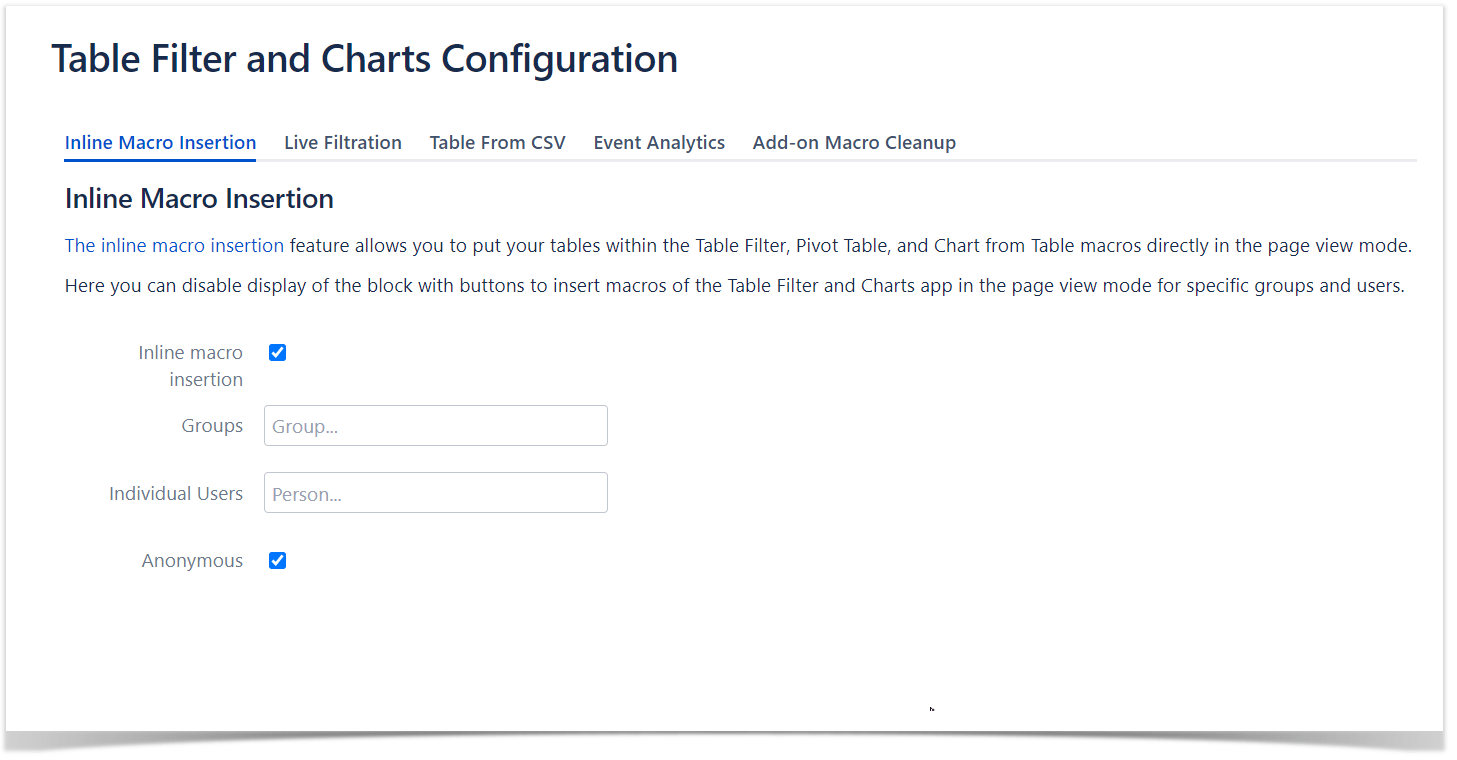
Task: Click the paragraph starting 'Here you can disable'
Action: pyautogui.click(x=734, y=286)
